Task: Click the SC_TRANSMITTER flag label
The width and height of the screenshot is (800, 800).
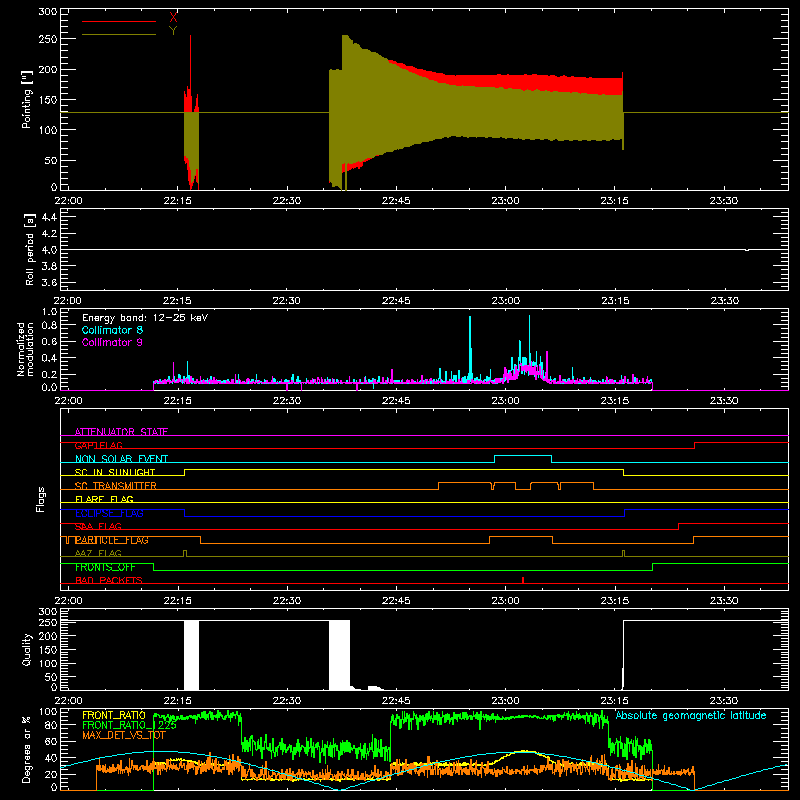Action: pyautogui.click(x=116, y=486)
